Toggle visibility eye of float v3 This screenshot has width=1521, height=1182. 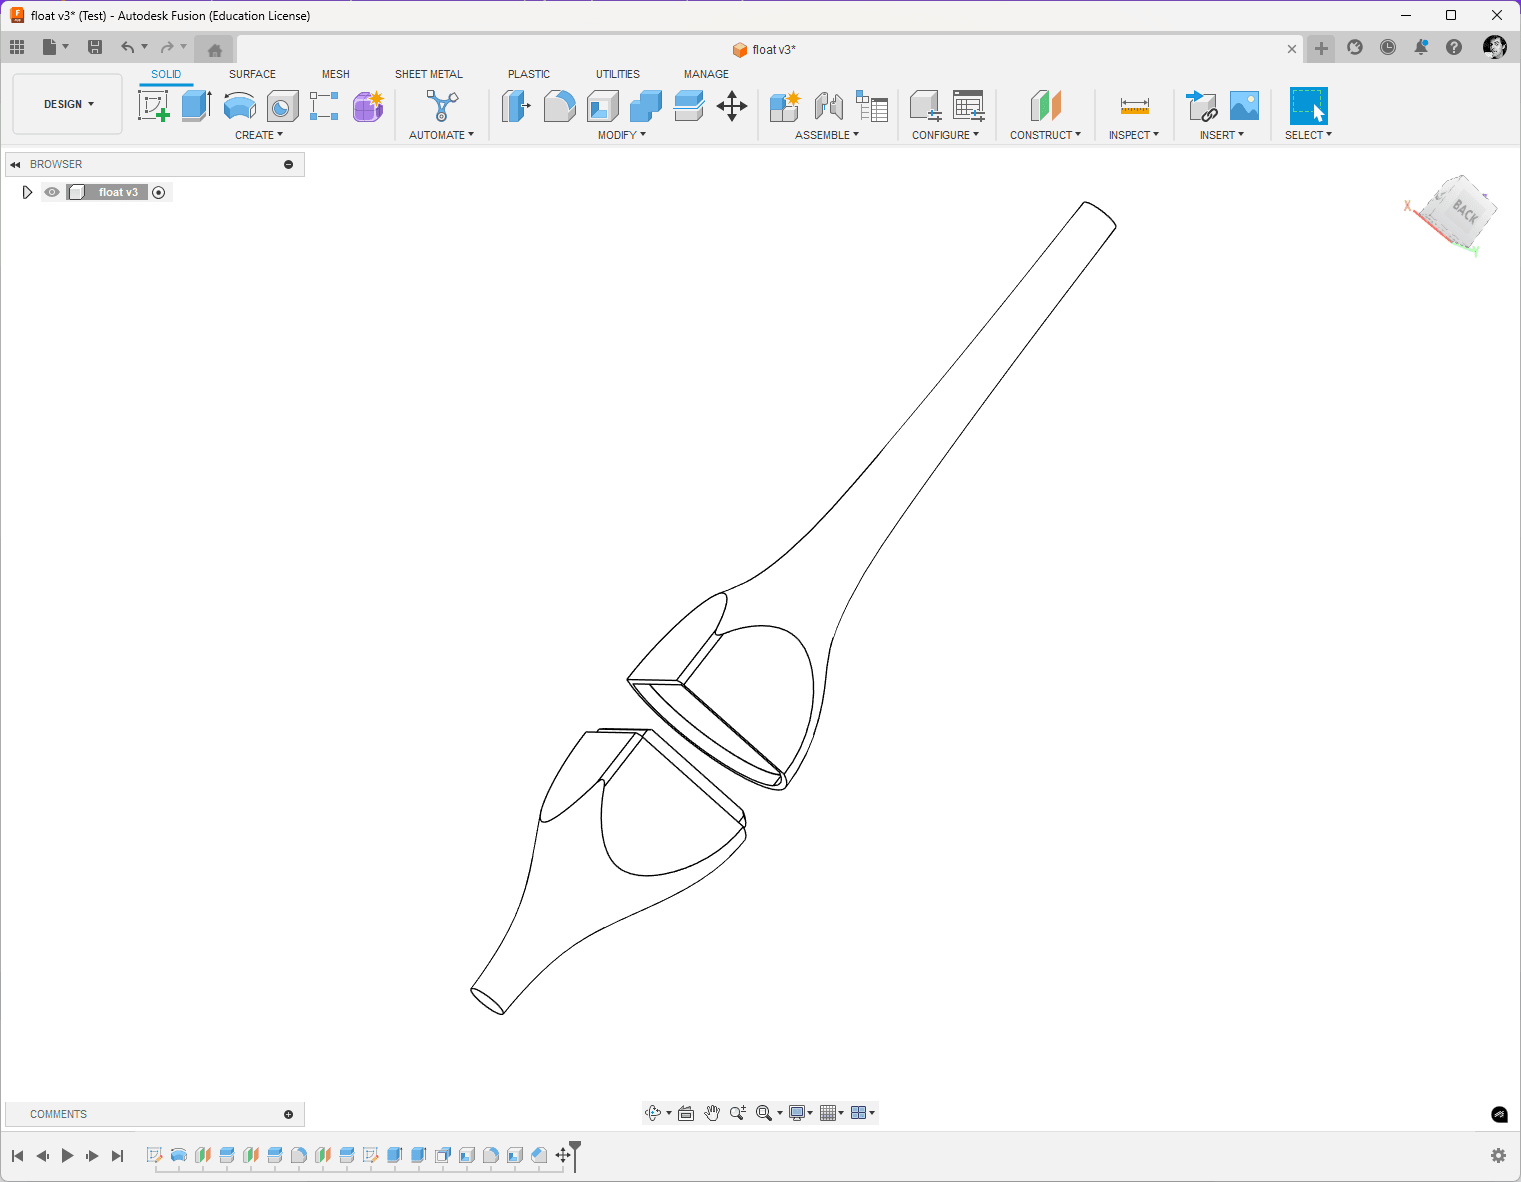[x=52, y=192]
